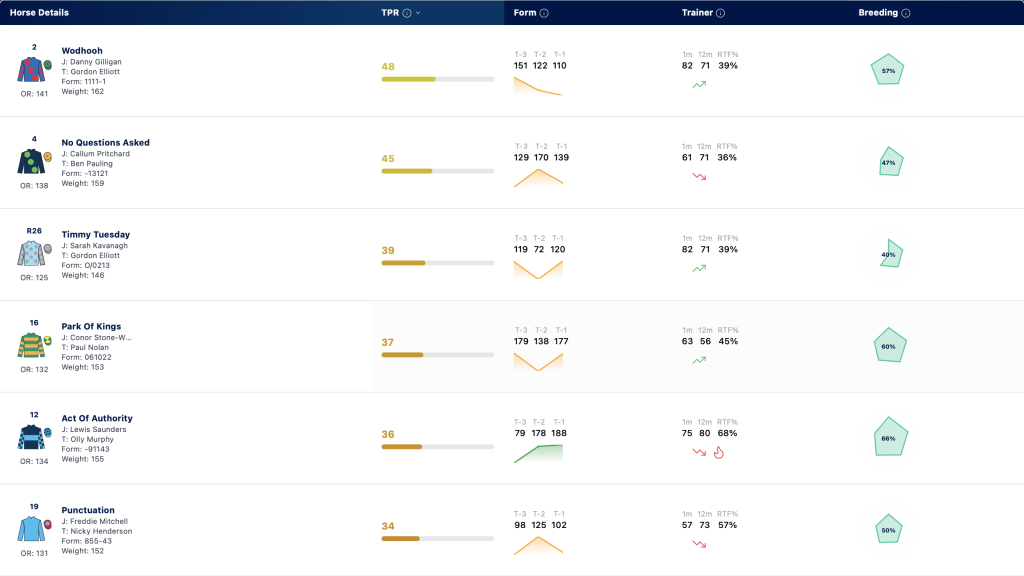Open the Trainer column info icon
1024x576 pixels.
click(x=720, y=13)
